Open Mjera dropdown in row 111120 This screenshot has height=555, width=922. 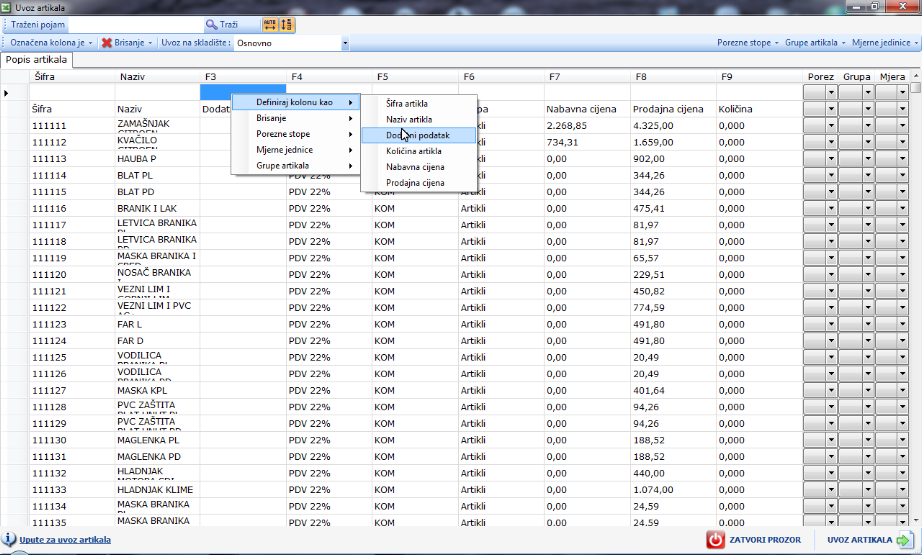pyautogui.click(x=903, y=275)
